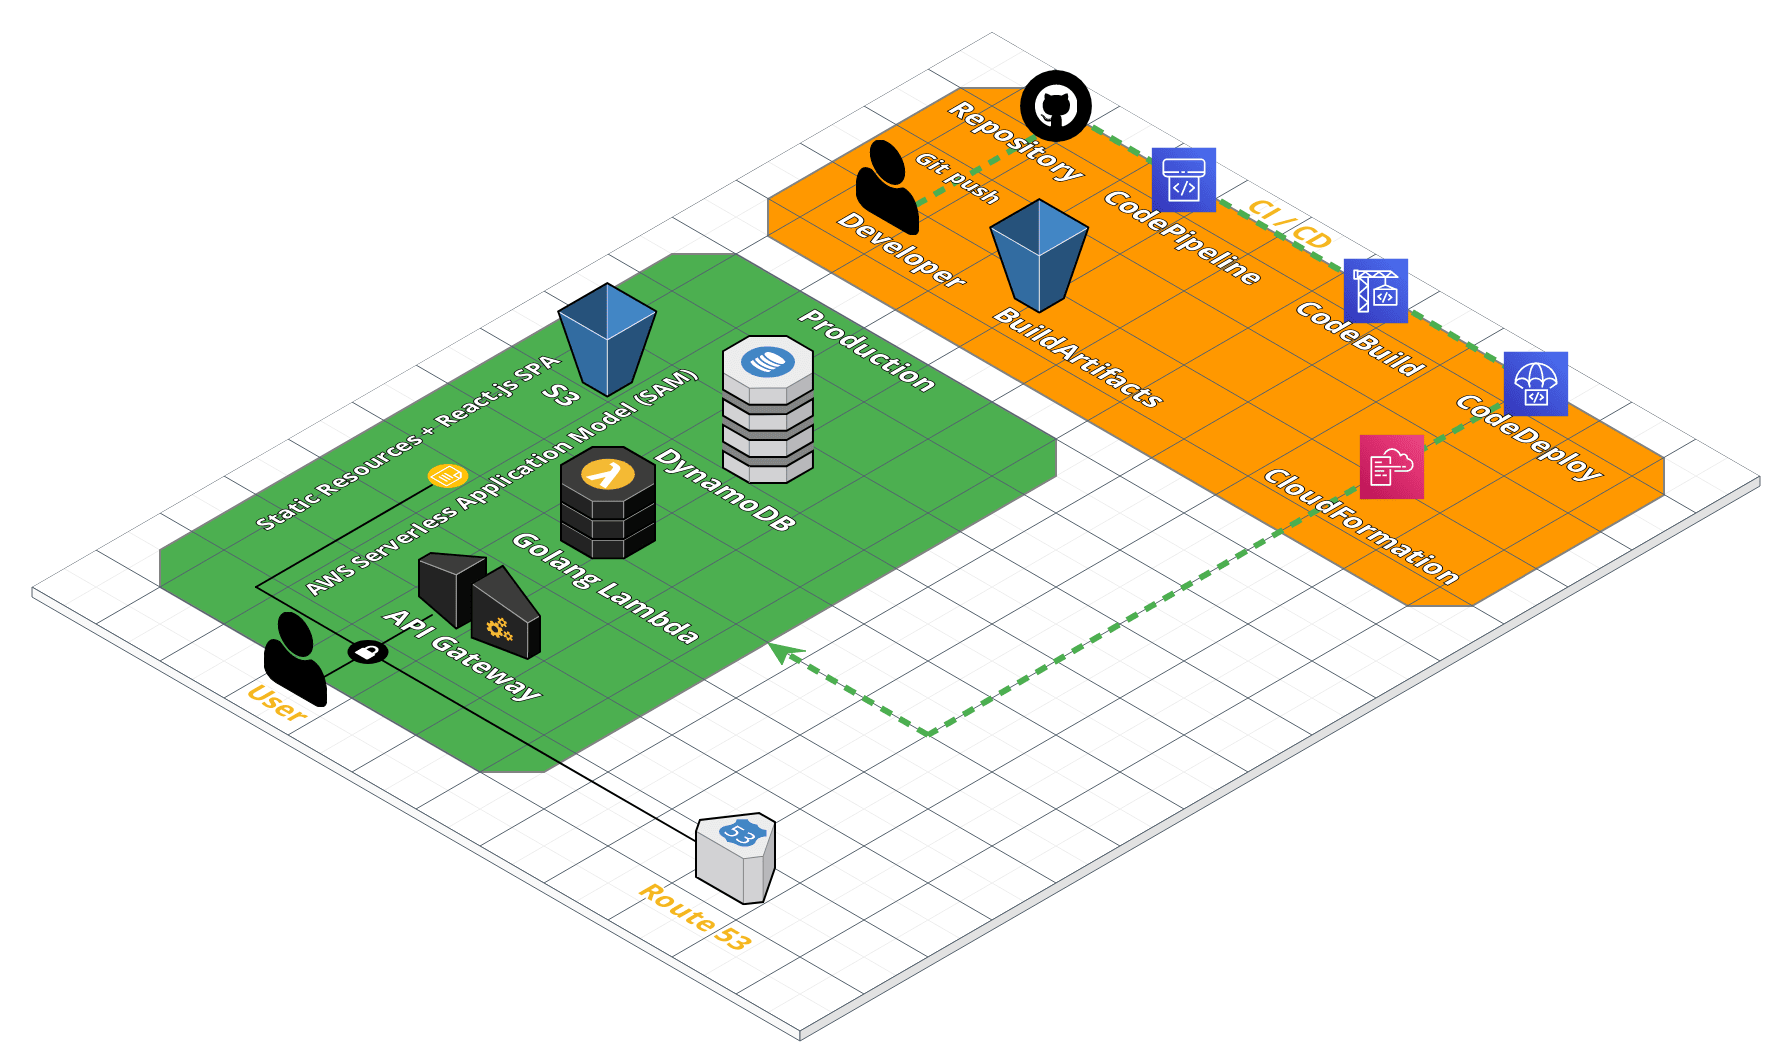Select the Developer person icon
The image size is (1792, 1063).
point(887,187)
